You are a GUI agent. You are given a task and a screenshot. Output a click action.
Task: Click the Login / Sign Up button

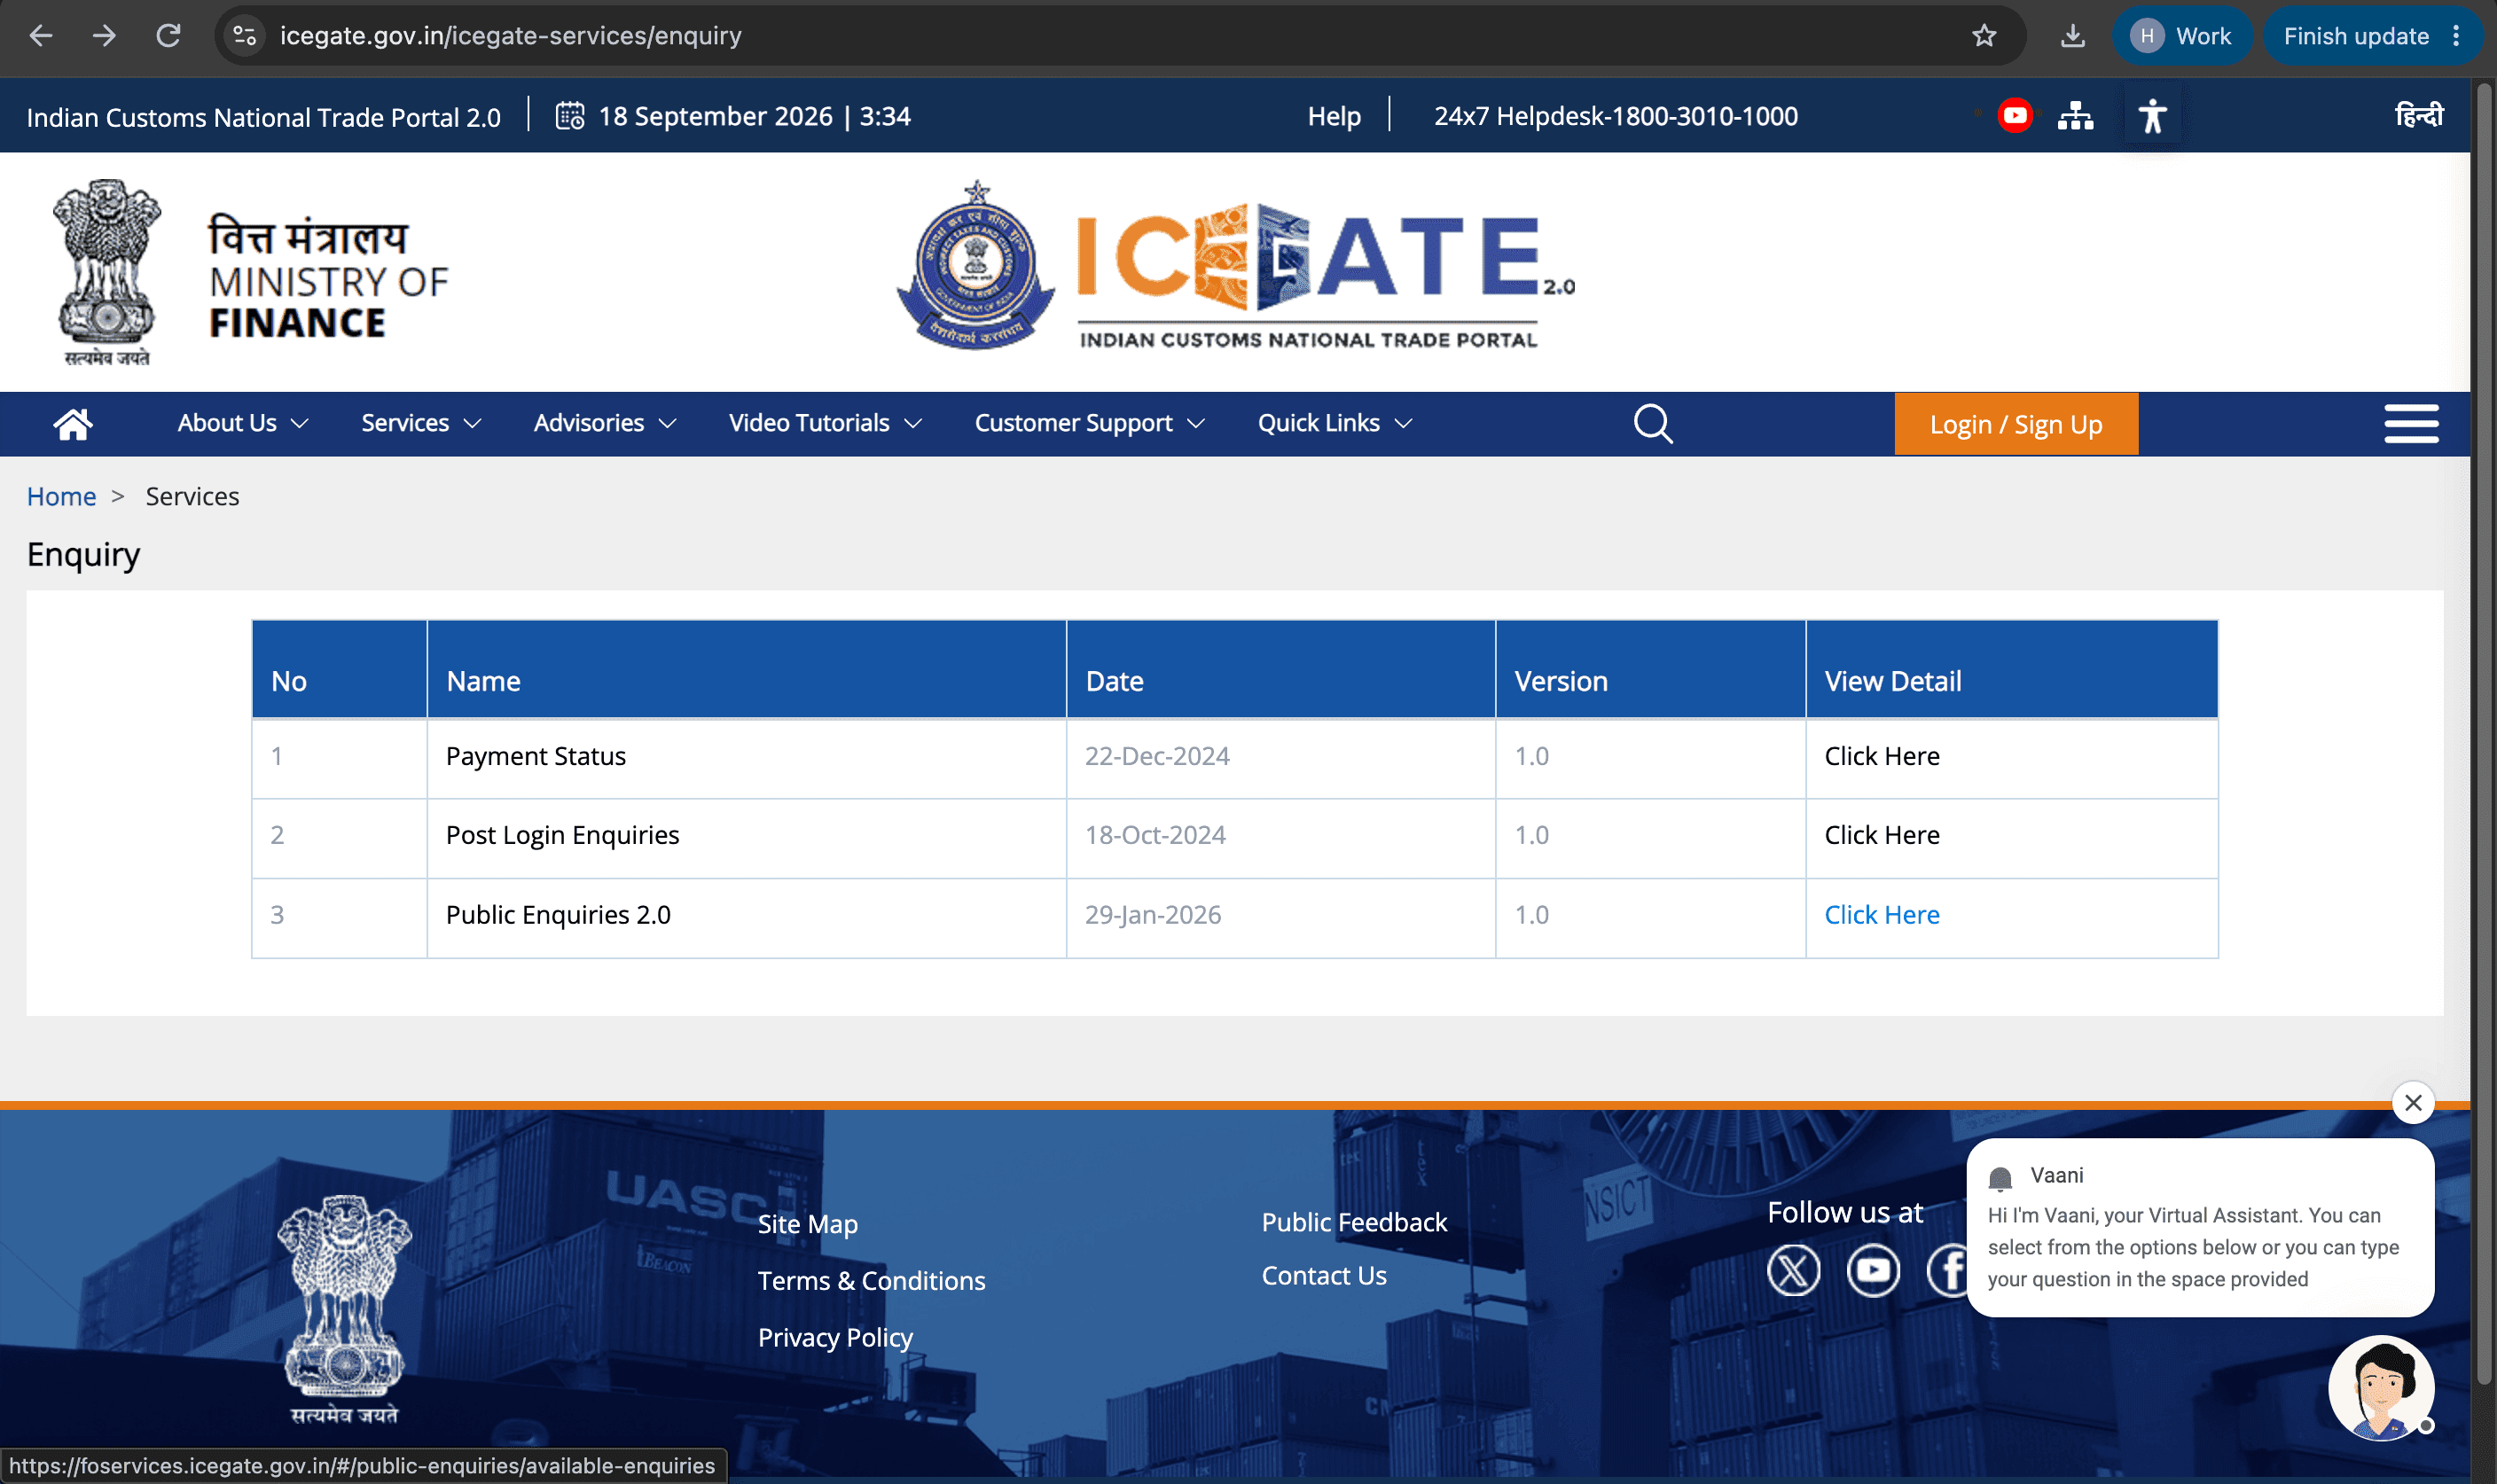pos(2016,424)
